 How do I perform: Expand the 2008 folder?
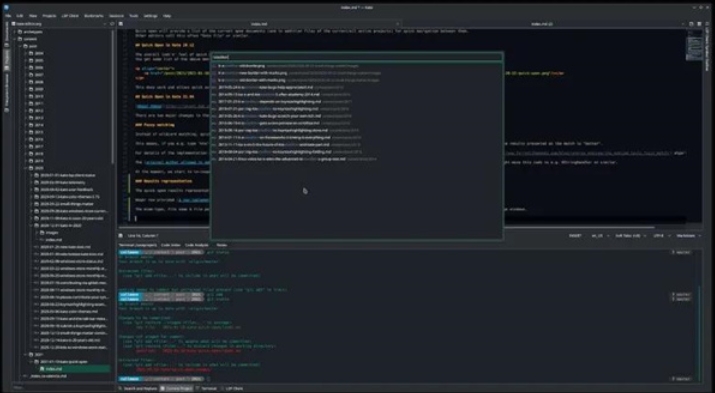(26, 82)
